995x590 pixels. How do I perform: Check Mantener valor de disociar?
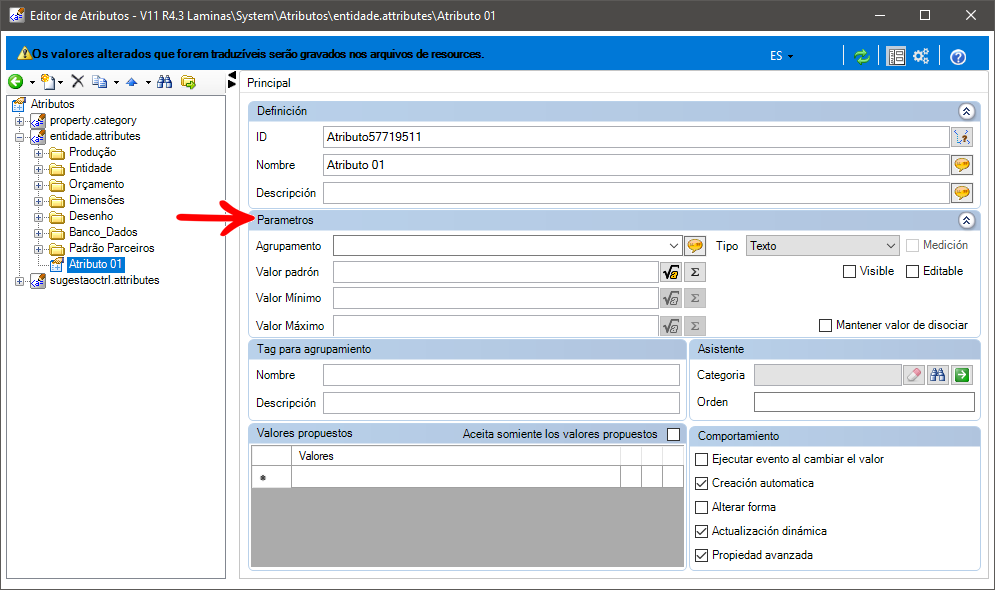(x=826, y=325)
